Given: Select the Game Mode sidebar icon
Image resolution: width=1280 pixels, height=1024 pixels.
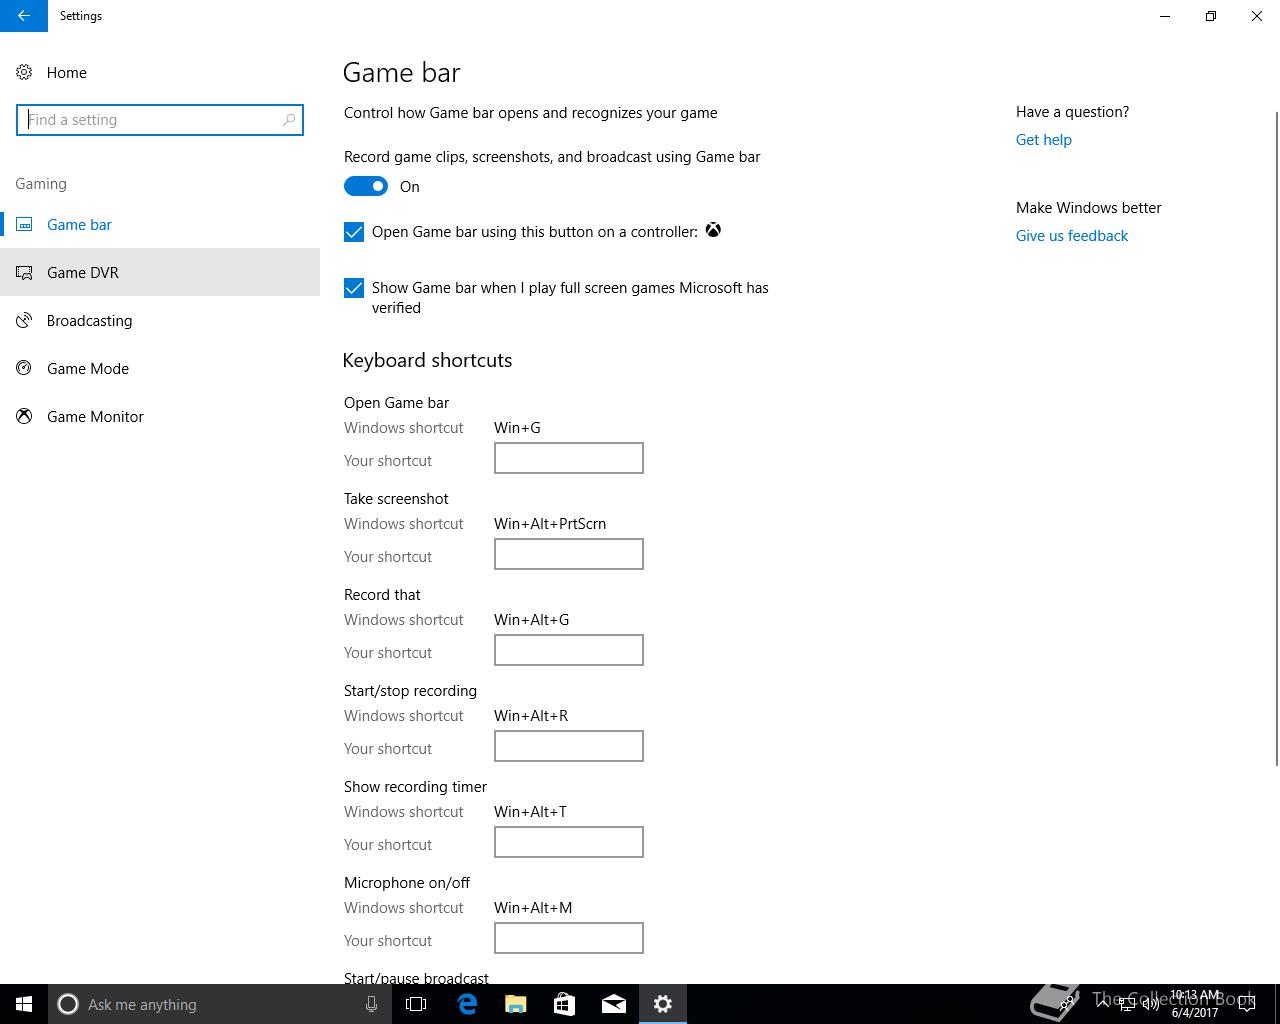Looking at the screenshot, I should (24, 368).
